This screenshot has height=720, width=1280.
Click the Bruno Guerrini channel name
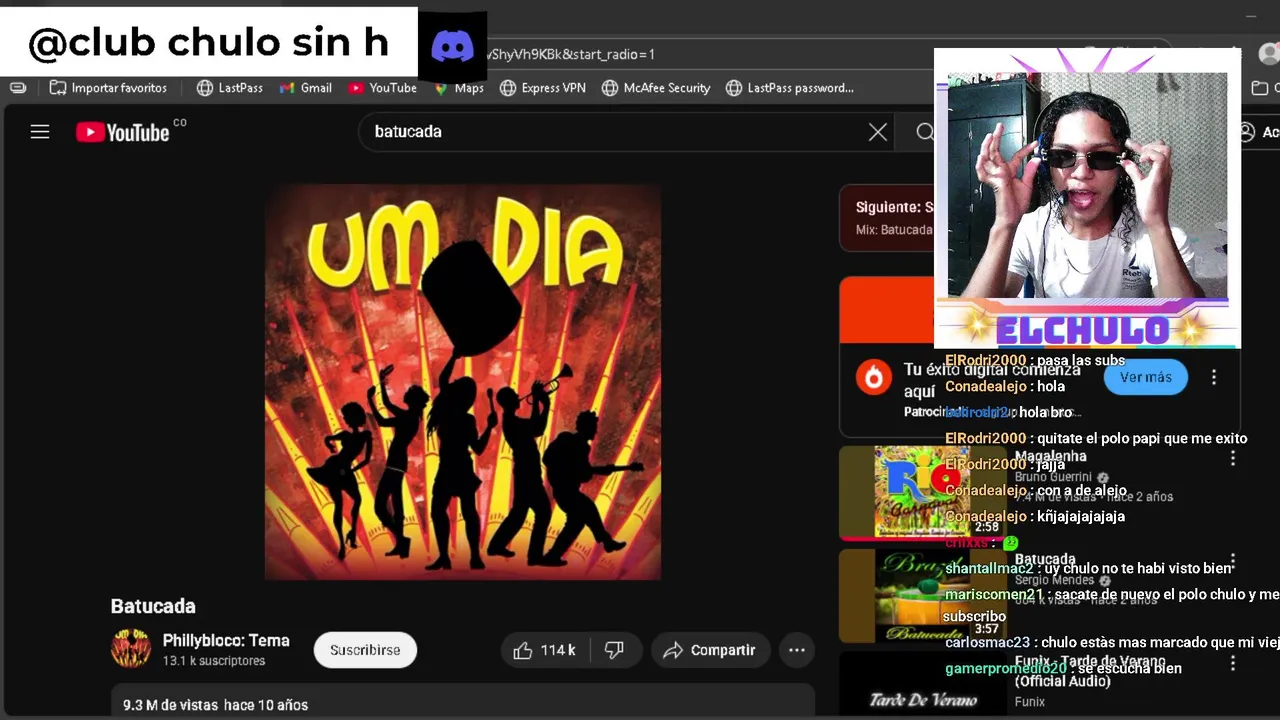pyautogui.click(x=1055, y=477)
